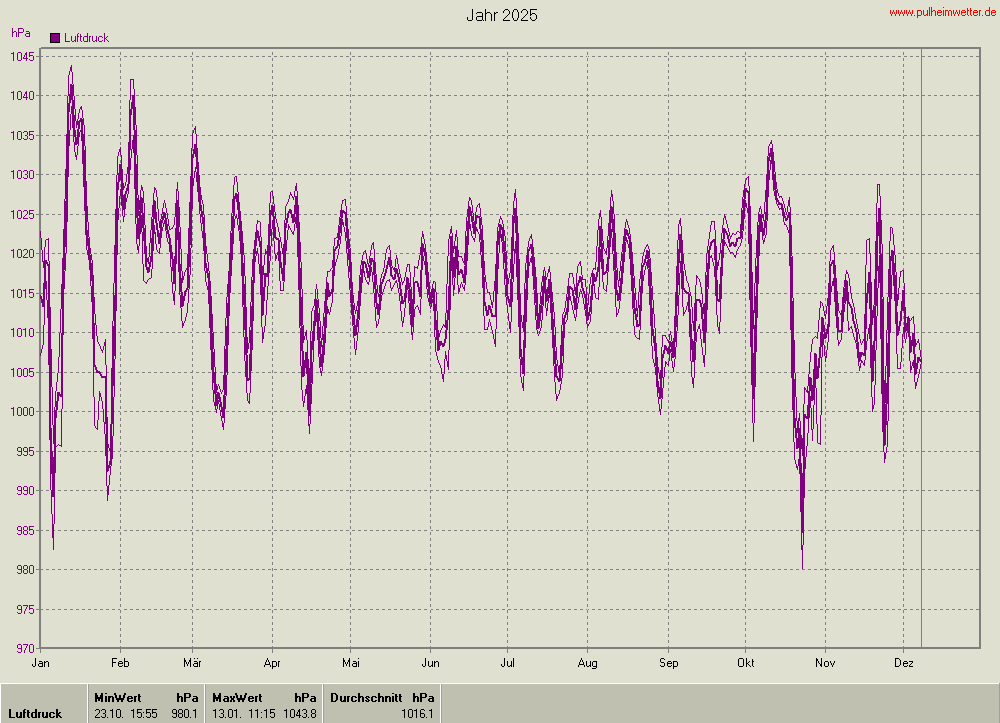Image resolution: width=1000 pixels, height=723 pixels.
Task: Click the Luftdruck row label in table
Action: [35, 714]
